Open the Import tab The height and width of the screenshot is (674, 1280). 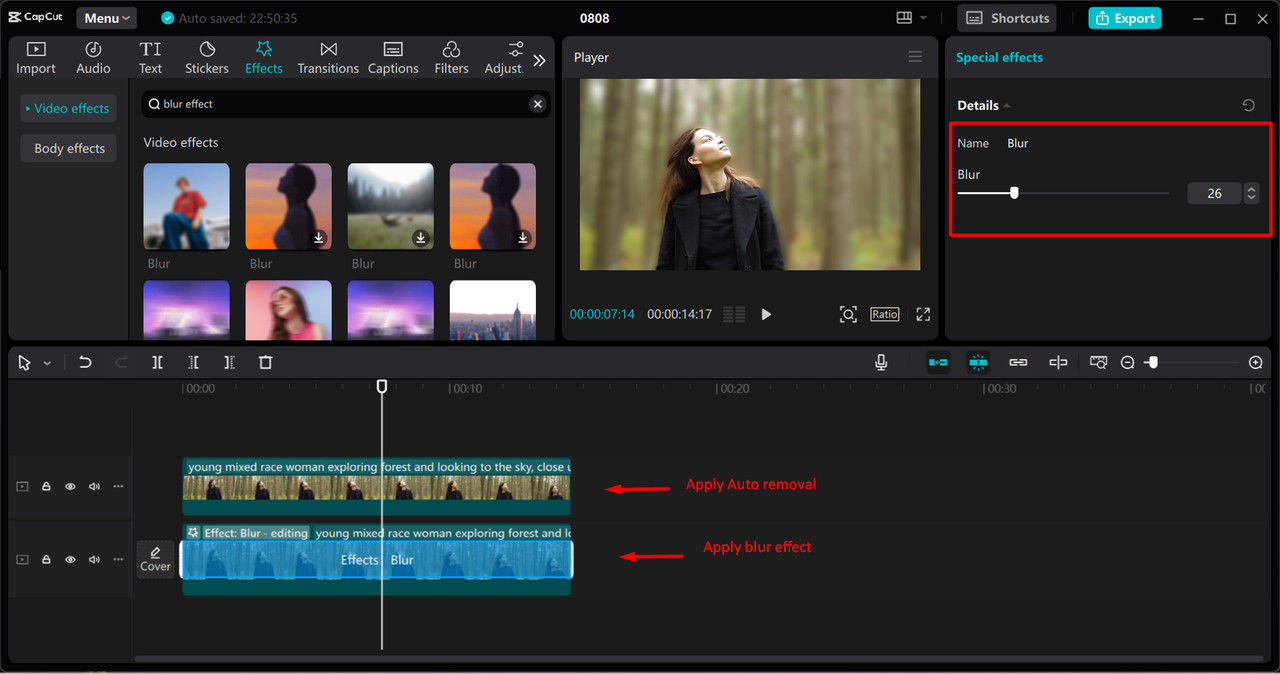point(36,58)
